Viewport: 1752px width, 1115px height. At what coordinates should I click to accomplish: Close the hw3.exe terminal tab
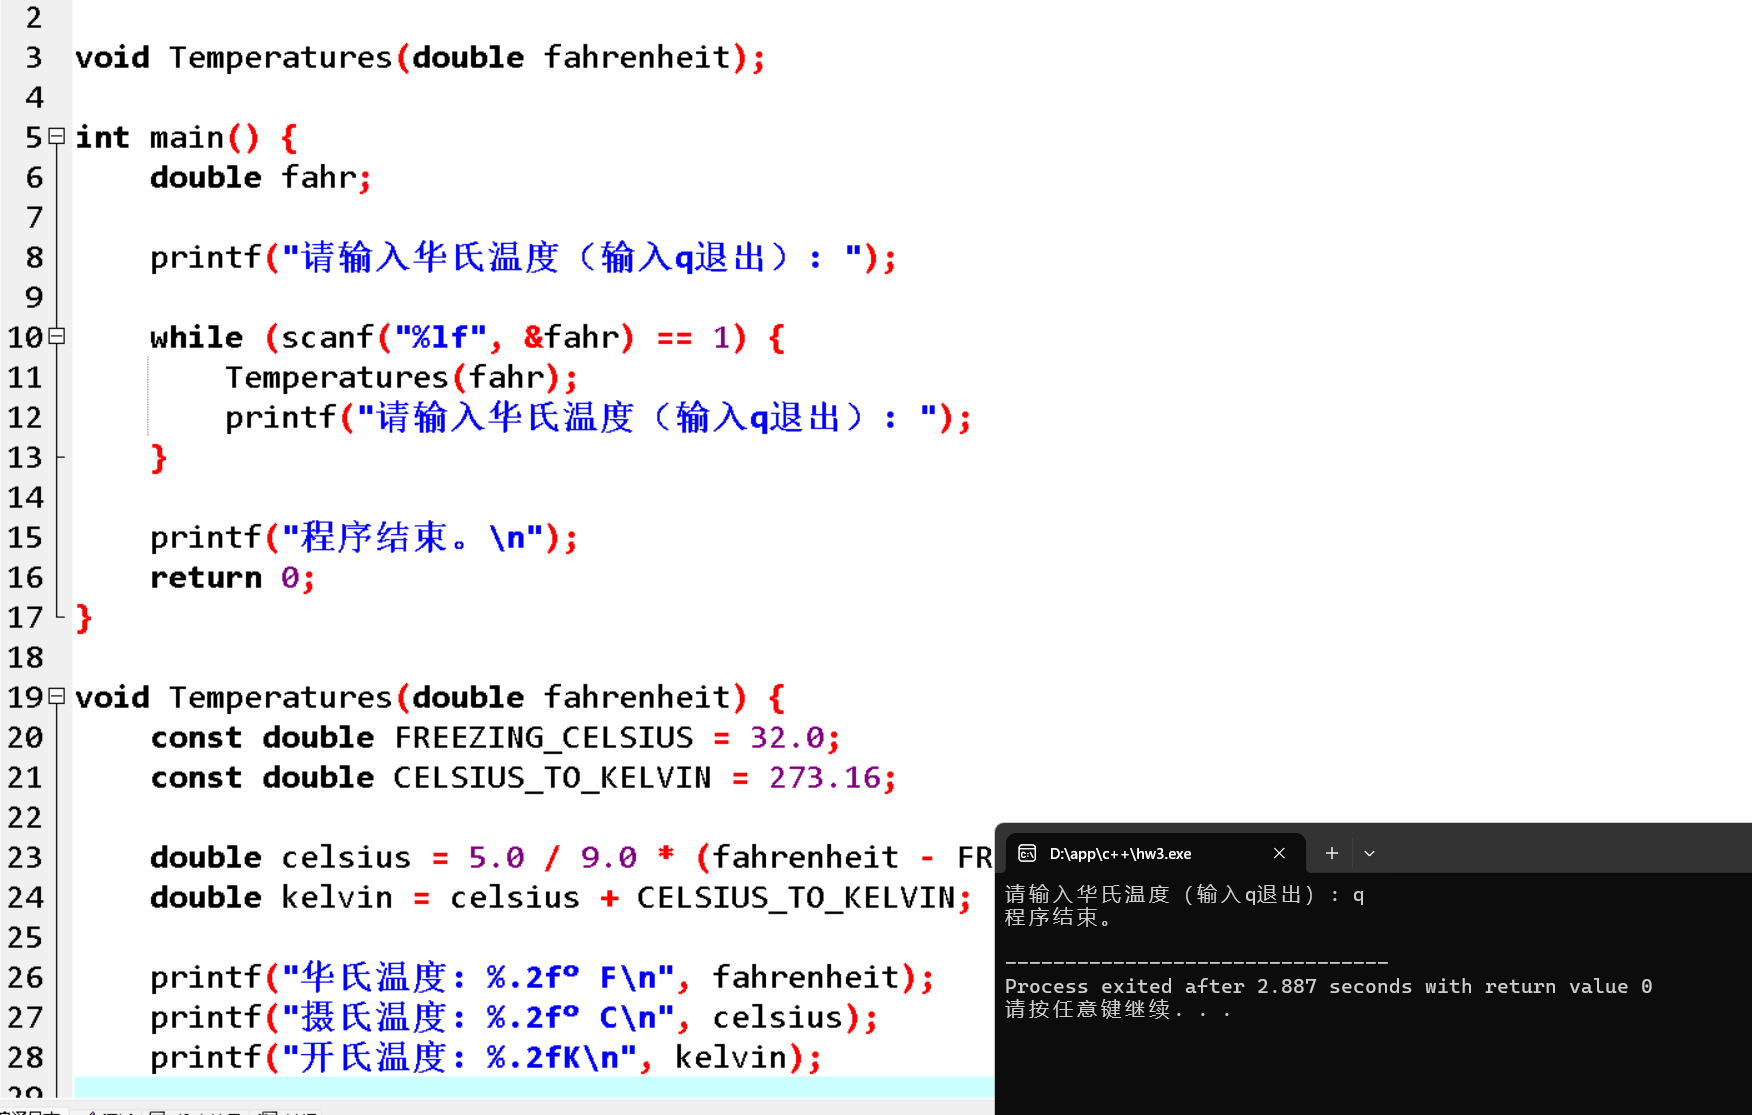(1279, 853)
